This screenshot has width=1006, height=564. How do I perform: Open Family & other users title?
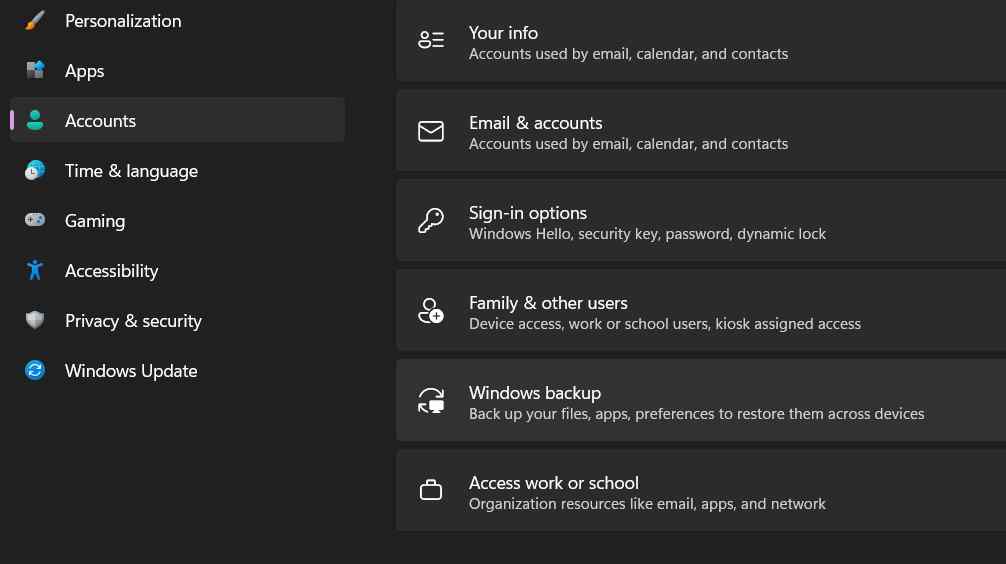point(548,303)
